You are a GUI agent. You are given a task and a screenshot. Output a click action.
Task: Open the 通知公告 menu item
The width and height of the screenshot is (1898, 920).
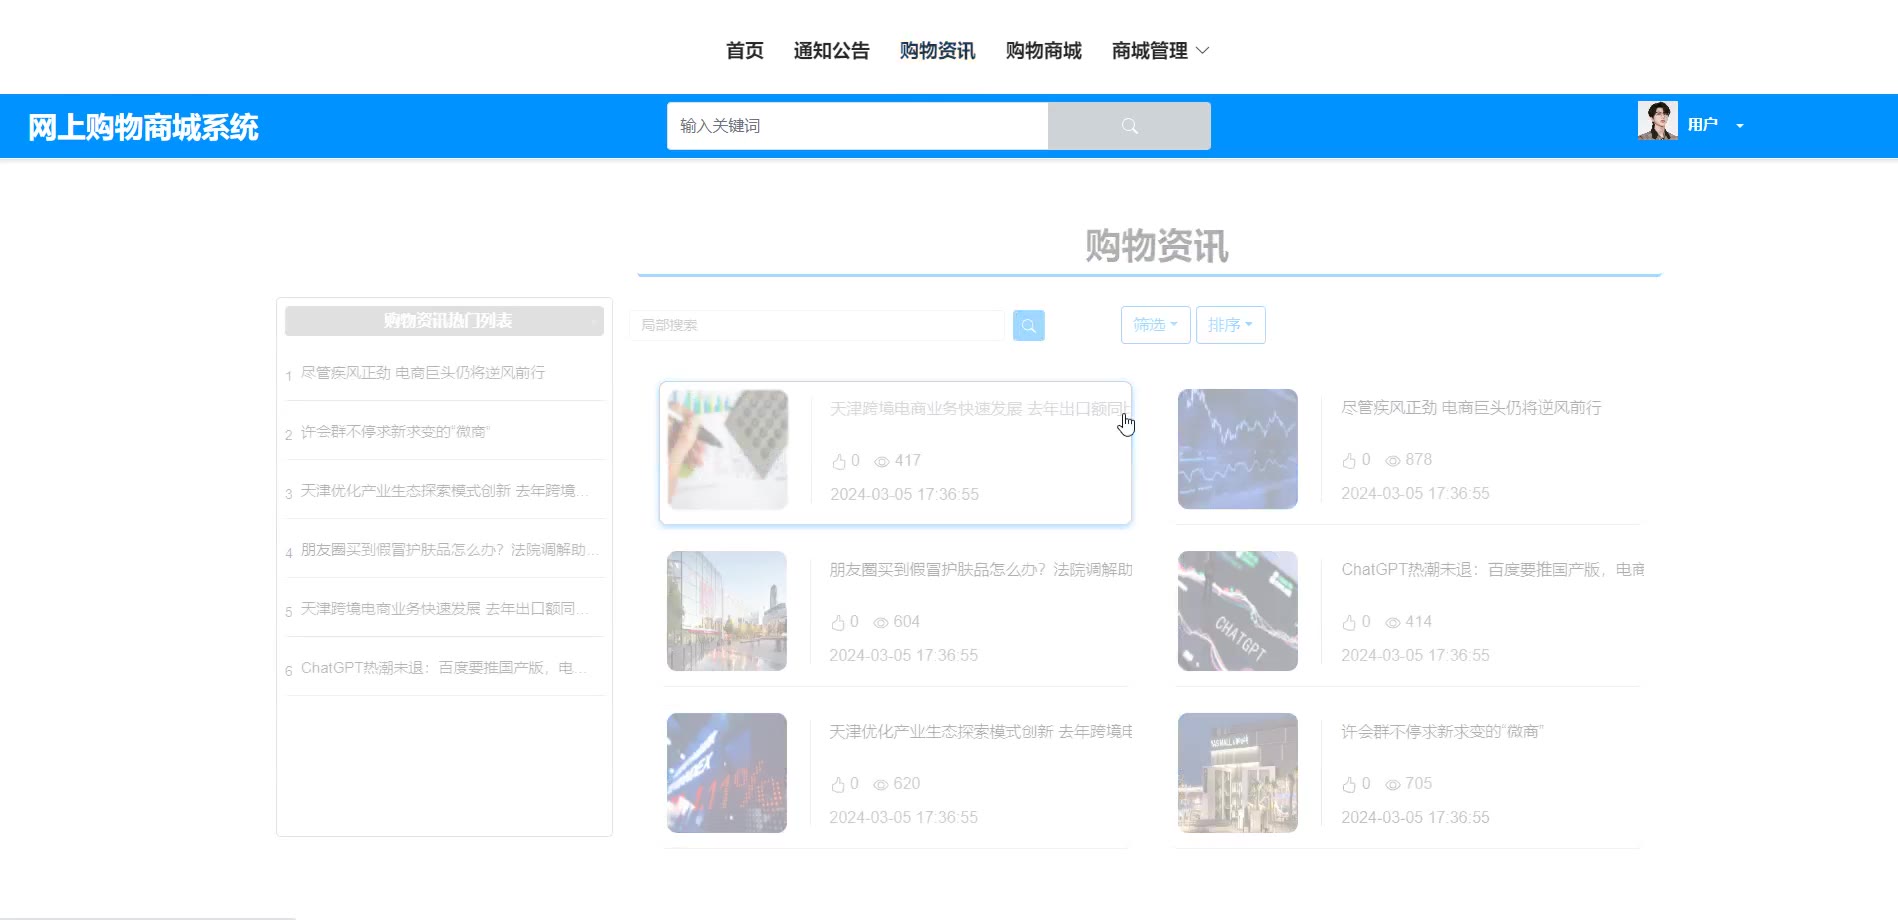[831, 51]
